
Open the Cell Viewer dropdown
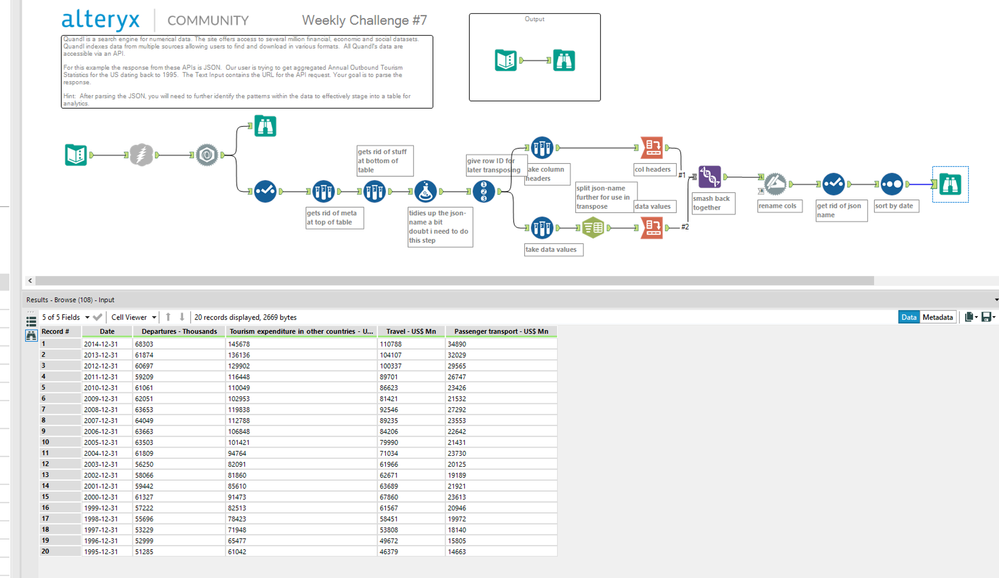pos(134,317)
